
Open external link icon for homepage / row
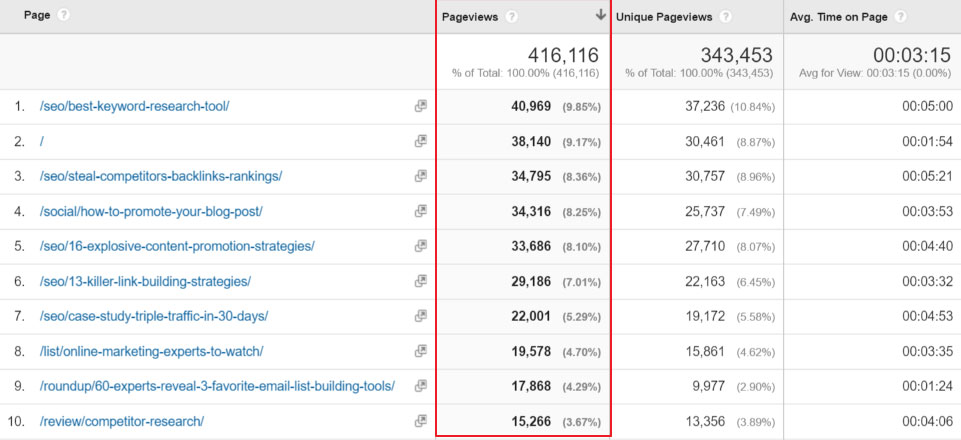[x=420, y=141]
